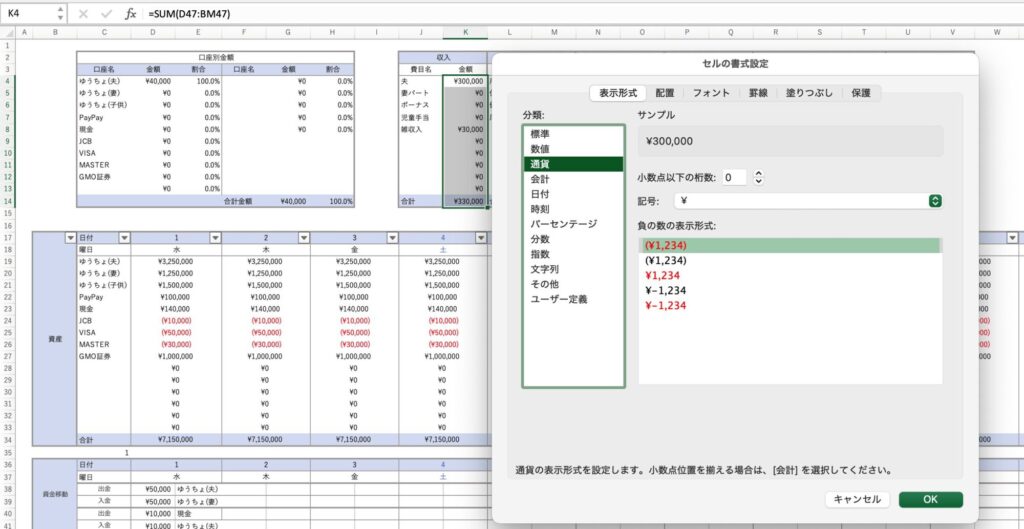Switch to the フォント tab
Viewport: 1024px width, 529px height.
[711, 93]
